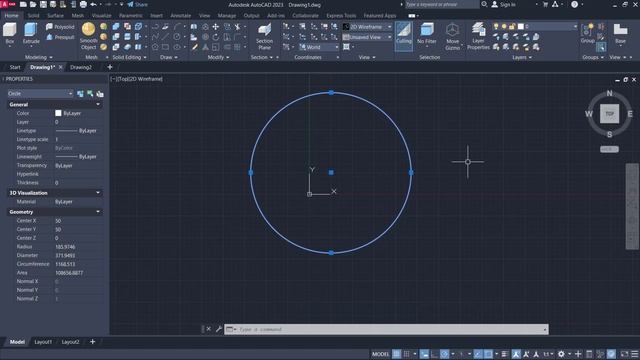
Task: Open the Layer Properties manager
Action: click(478, 37)
